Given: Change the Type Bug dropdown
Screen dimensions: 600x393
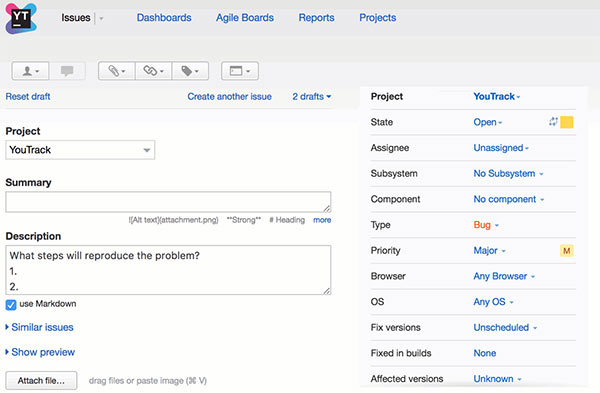Looking at the screenshot, I should pos(486,225).
